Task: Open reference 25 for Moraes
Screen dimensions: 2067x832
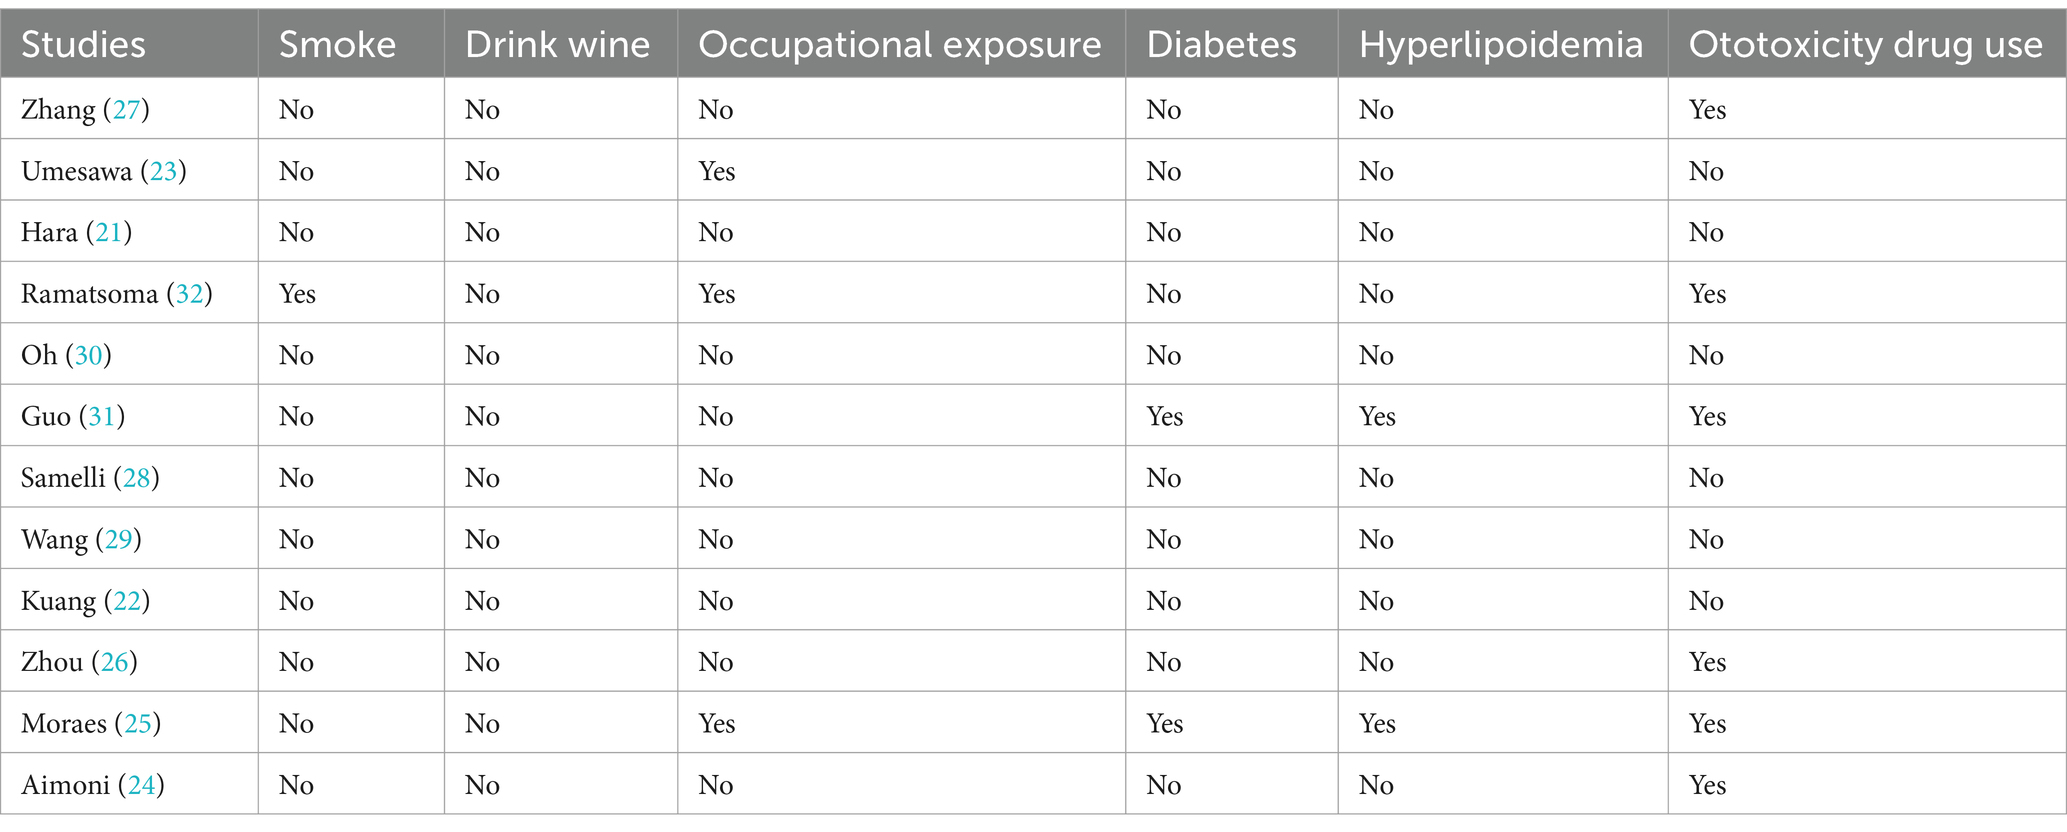Action: tap(138, 723)
